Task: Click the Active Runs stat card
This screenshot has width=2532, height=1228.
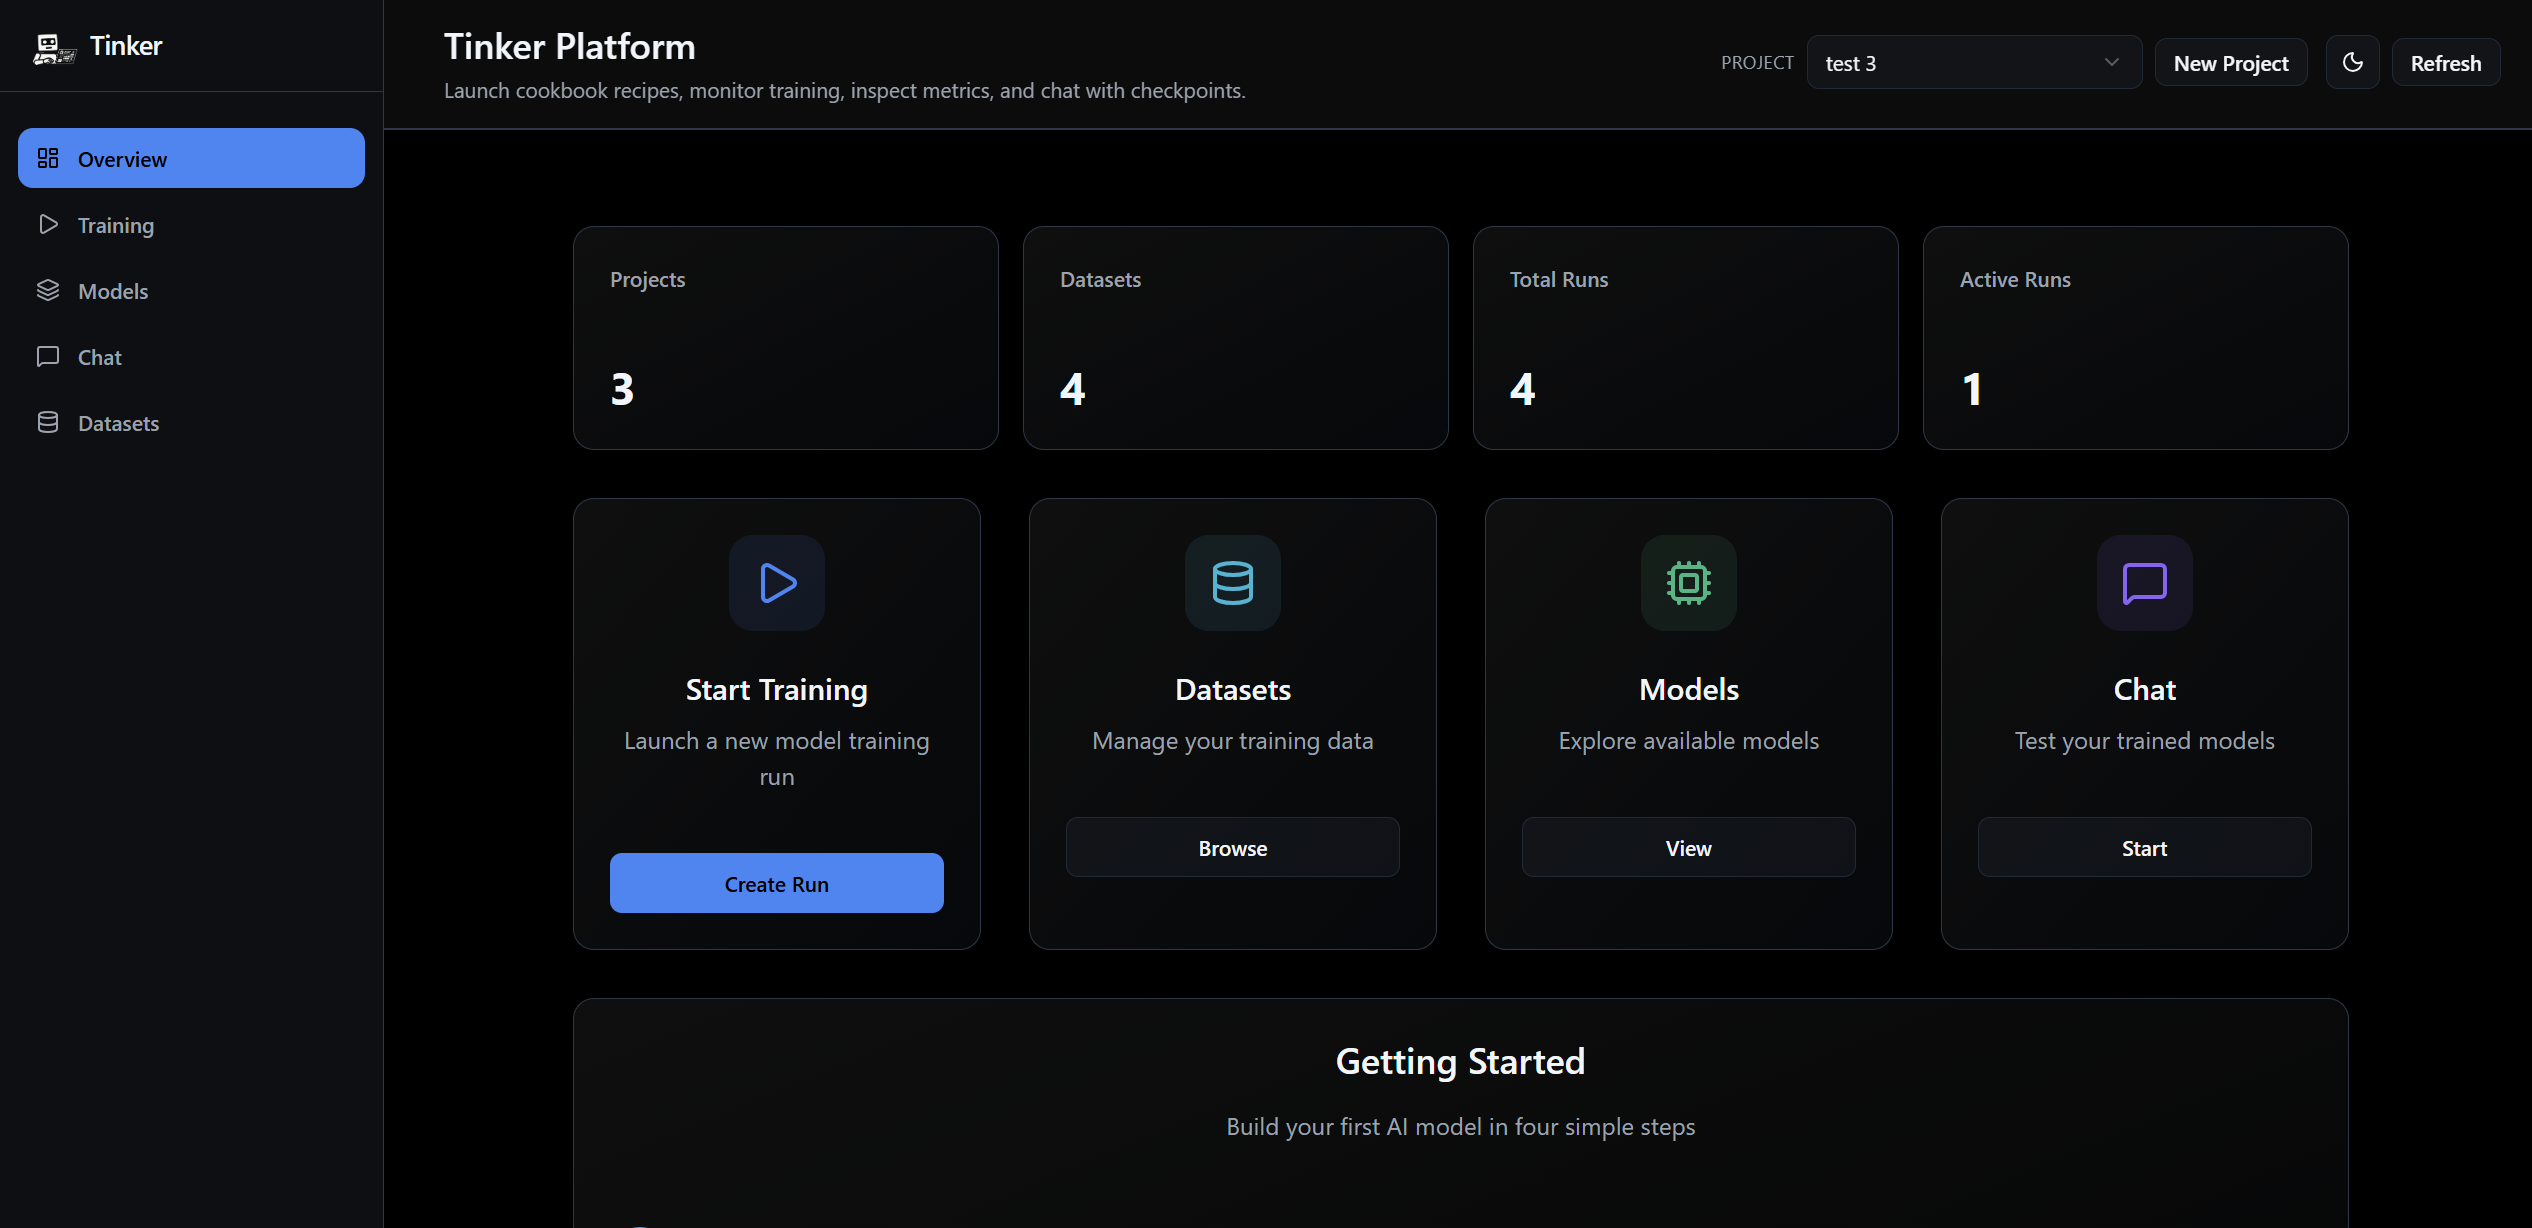Action: point(2135,338)
